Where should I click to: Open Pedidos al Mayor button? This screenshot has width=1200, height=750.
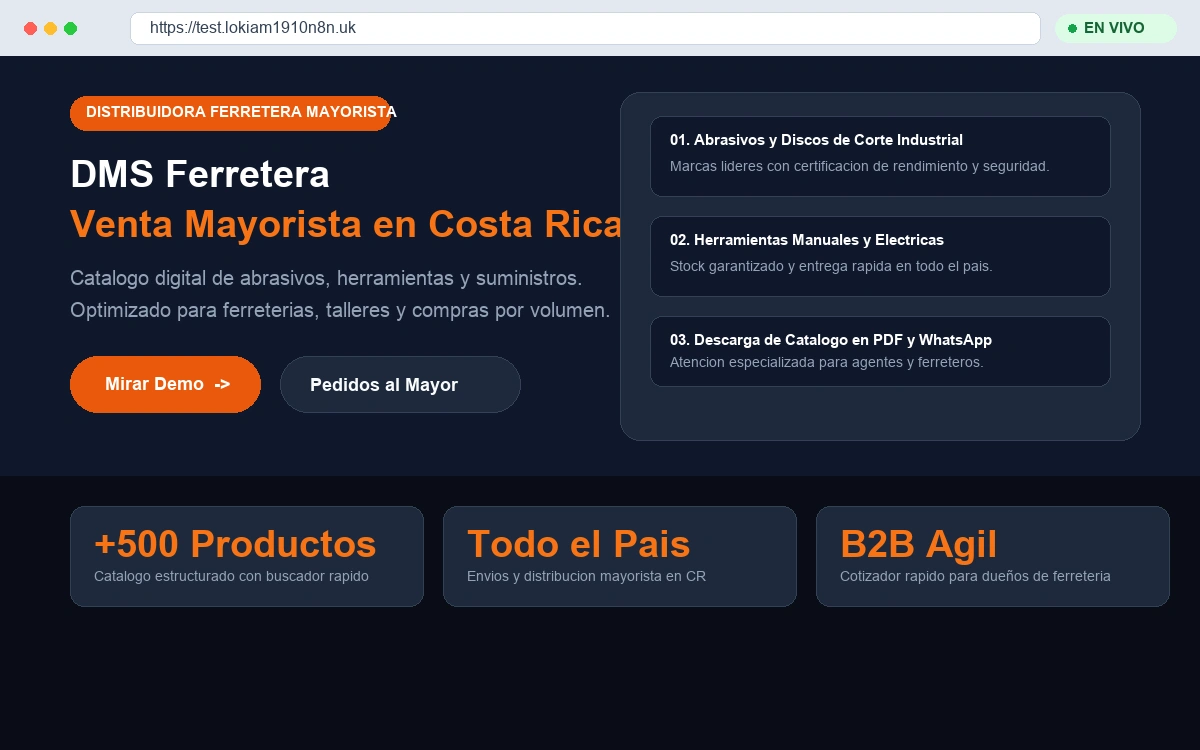[x=400, y=384]
